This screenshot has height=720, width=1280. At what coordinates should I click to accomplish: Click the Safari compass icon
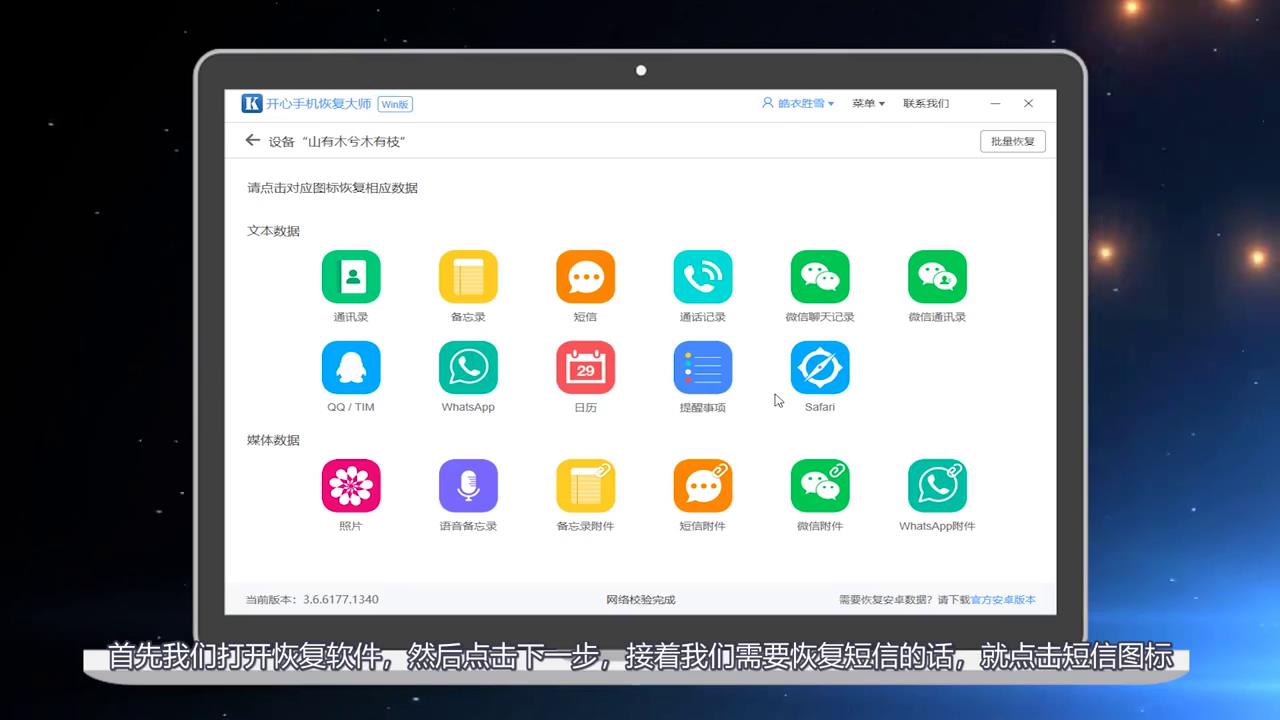click(x=820, y=367)
